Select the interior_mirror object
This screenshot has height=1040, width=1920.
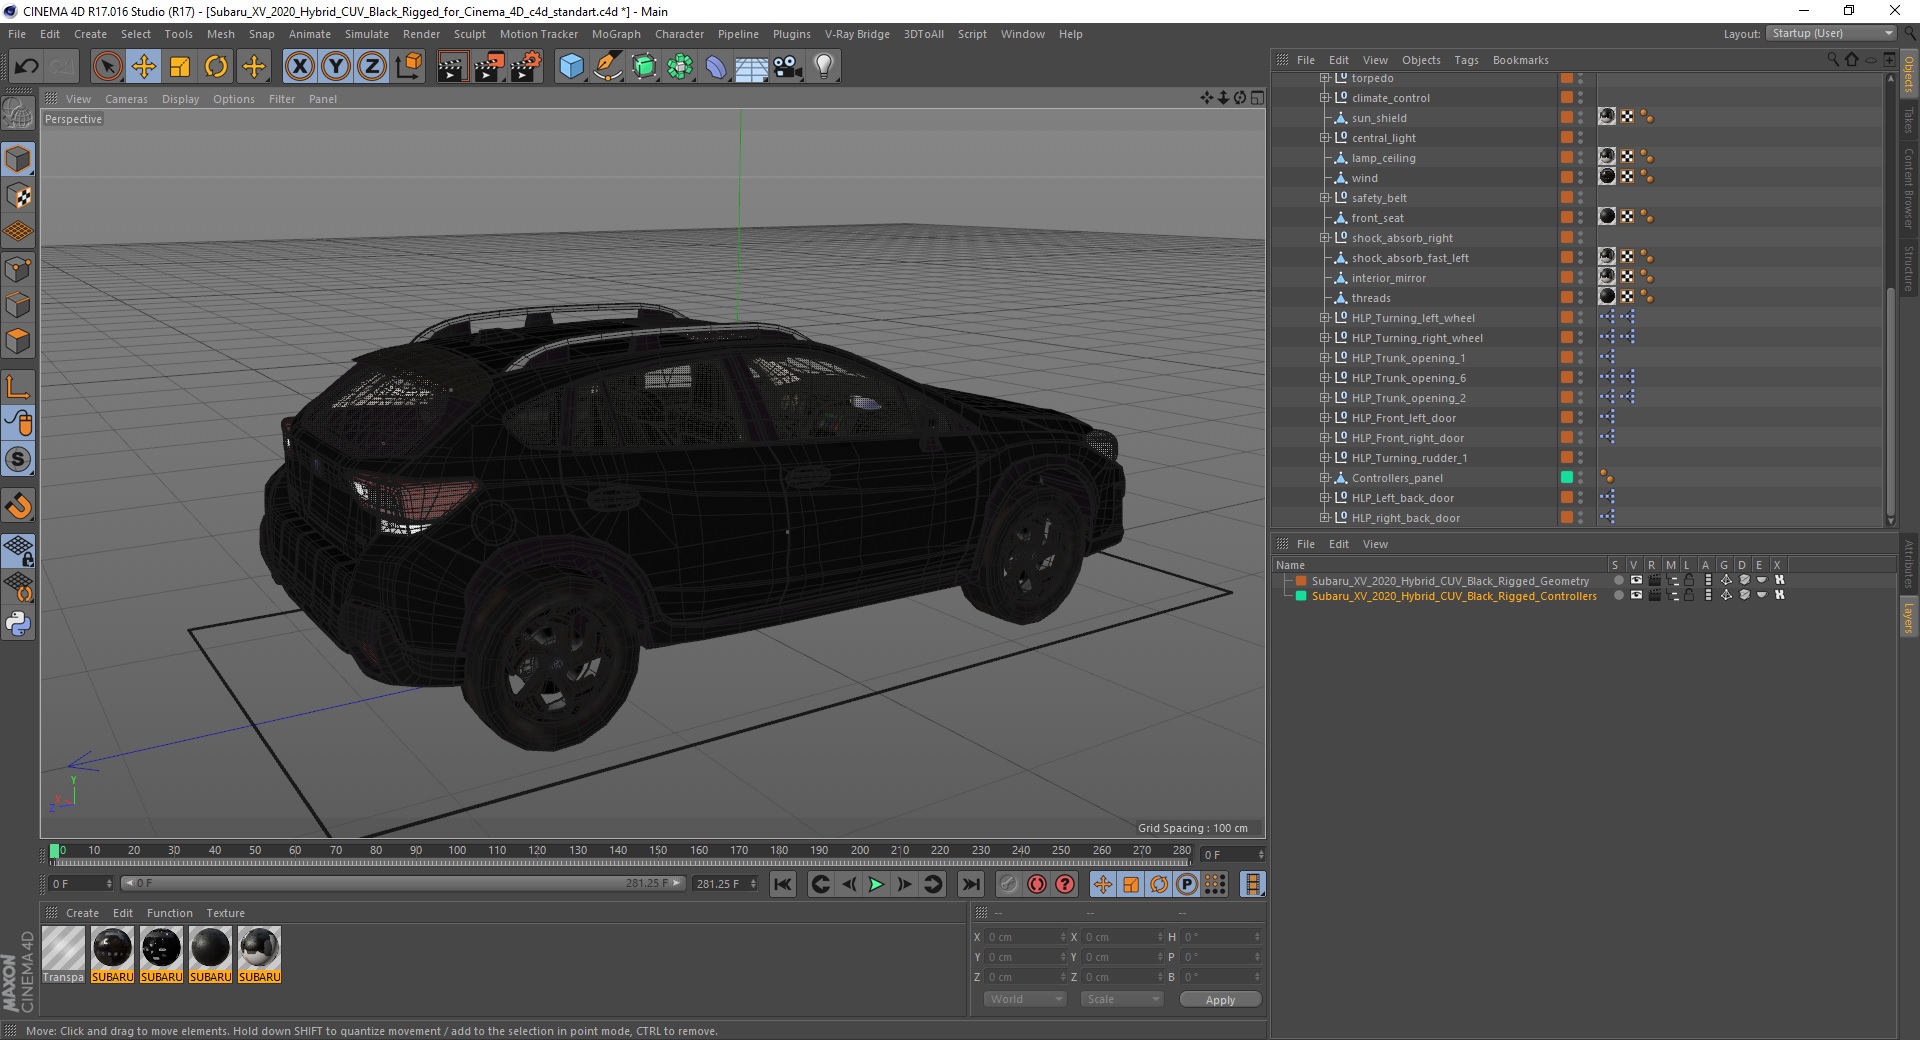tap(1389, 278)
